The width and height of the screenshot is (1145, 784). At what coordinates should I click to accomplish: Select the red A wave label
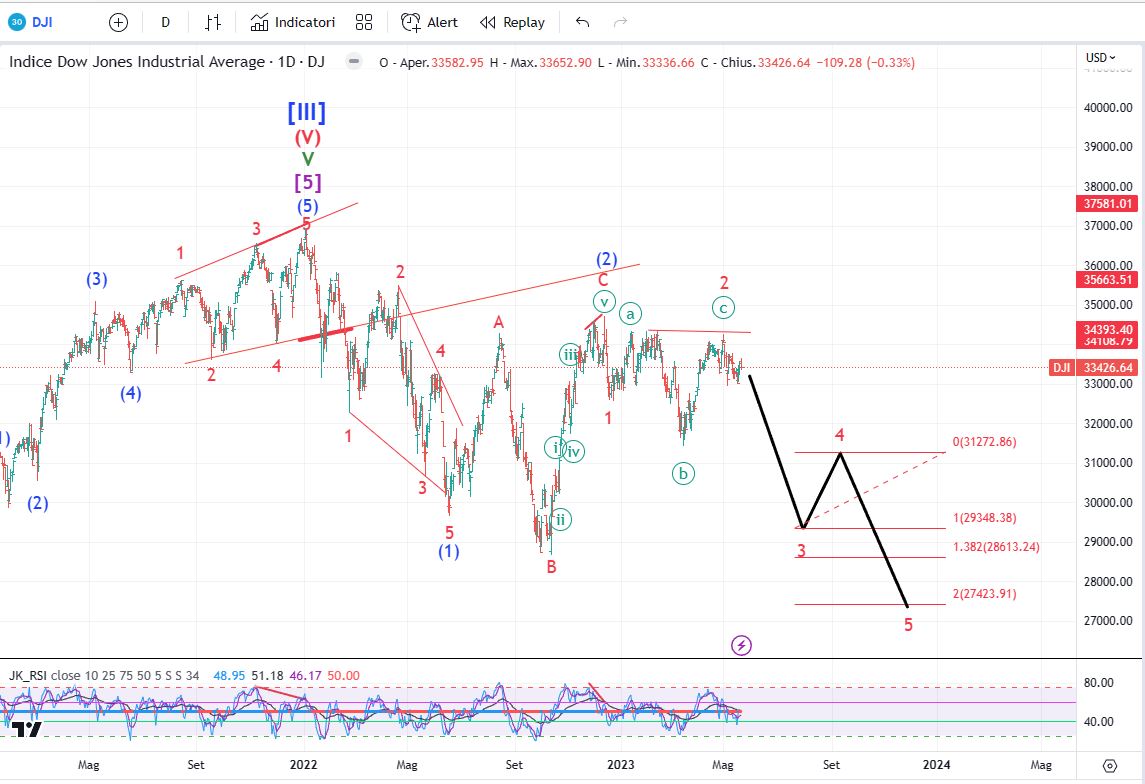click(499, 322)
